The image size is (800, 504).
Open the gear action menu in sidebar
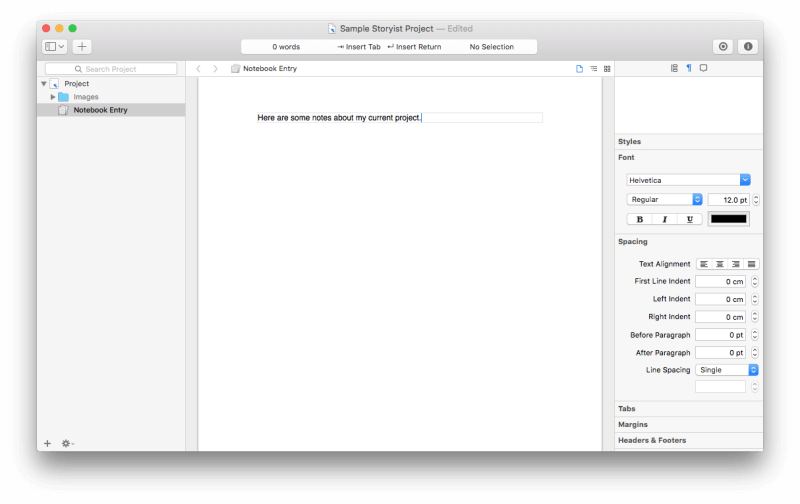coord(67,443)
